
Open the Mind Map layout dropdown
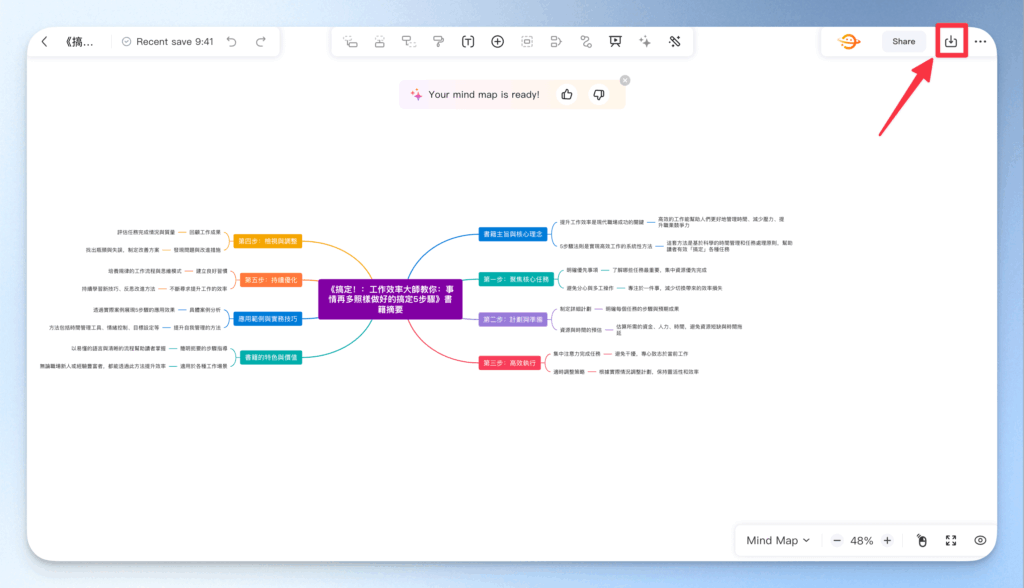pyautogui.click(x=778, y=540)
